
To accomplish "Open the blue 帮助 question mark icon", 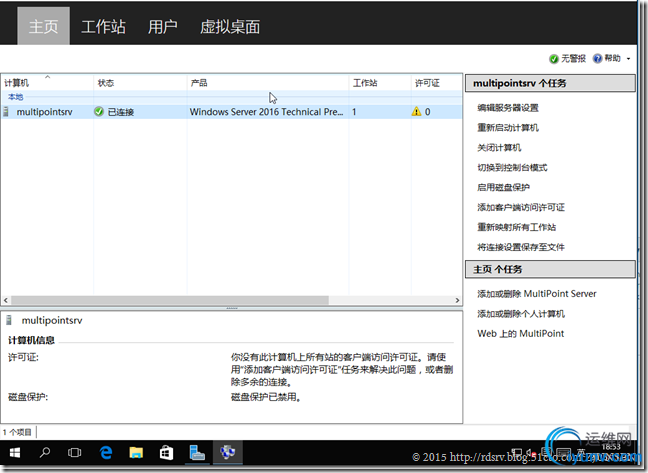I will click(597, 59).
